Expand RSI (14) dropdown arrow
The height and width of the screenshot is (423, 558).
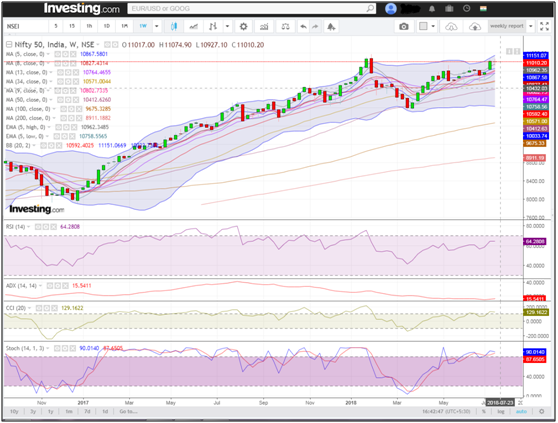coord(28,227)
